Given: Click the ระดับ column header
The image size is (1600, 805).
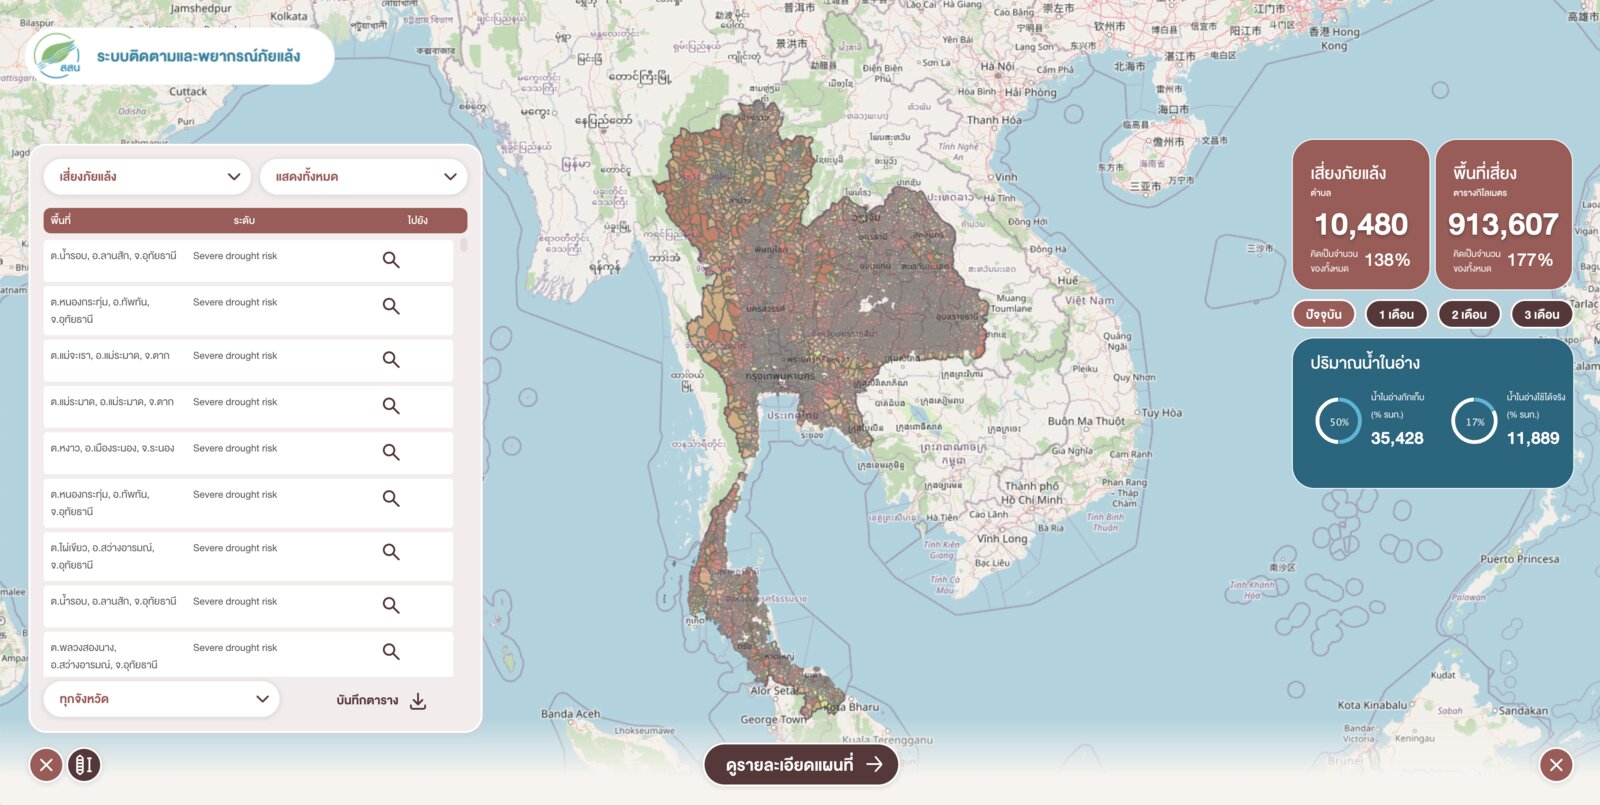Looking at the screenshot, I should 244,220.
